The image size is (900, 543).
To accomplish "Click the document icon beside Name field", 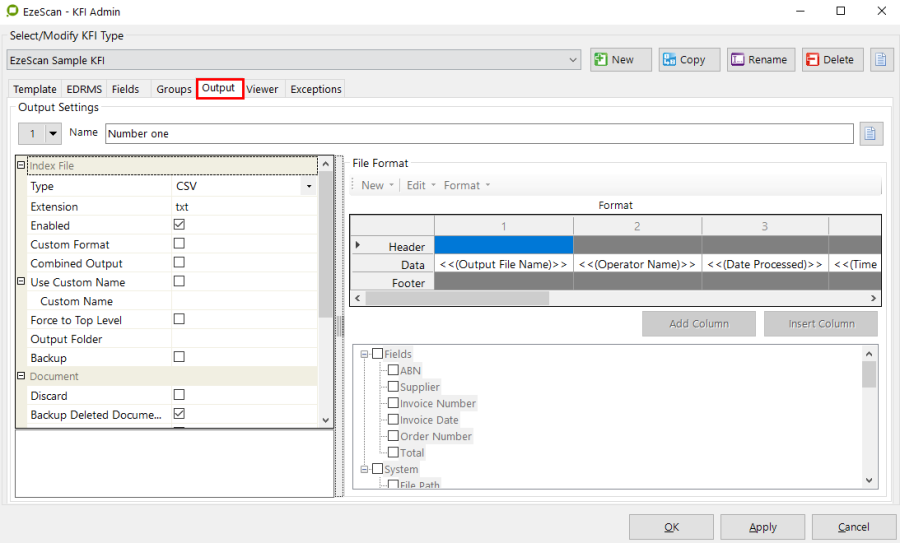I will click(x=870, y=133).
